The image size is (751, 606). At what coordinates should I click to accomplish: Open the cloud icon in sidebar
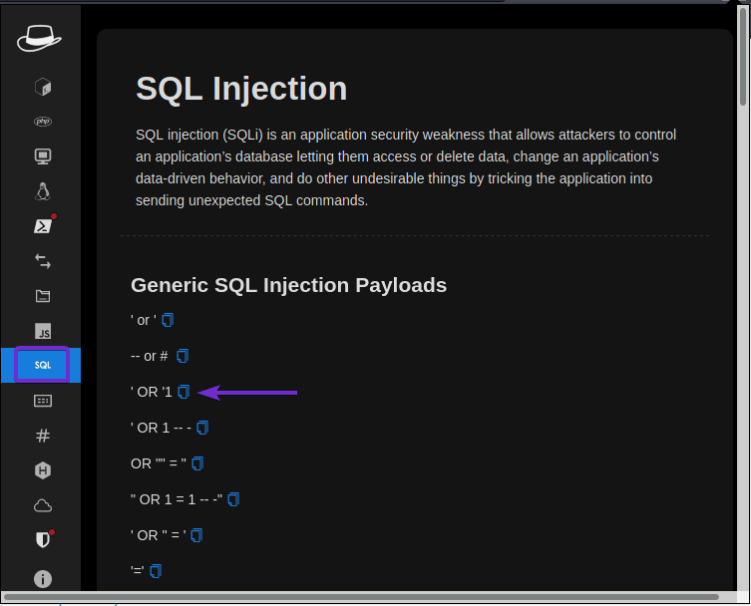click(x=42, y=505)
